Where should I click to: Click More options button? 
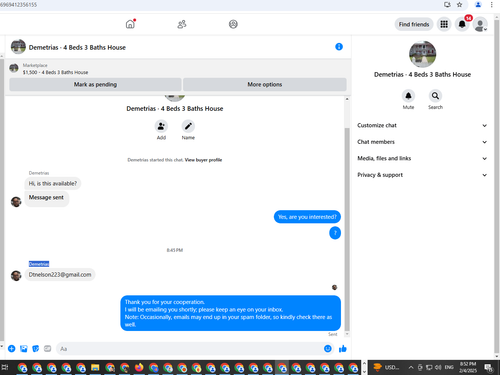(265, 84)
